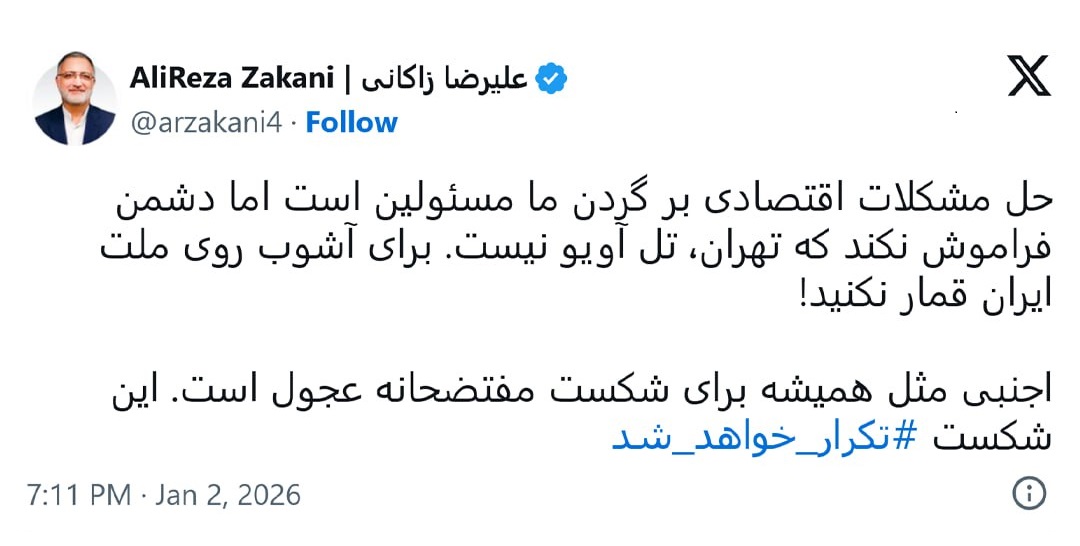Image resolution: width=1080 pixels, height=546 pixels.
Task: Click the X logo icon
Action: (1029, 77)
